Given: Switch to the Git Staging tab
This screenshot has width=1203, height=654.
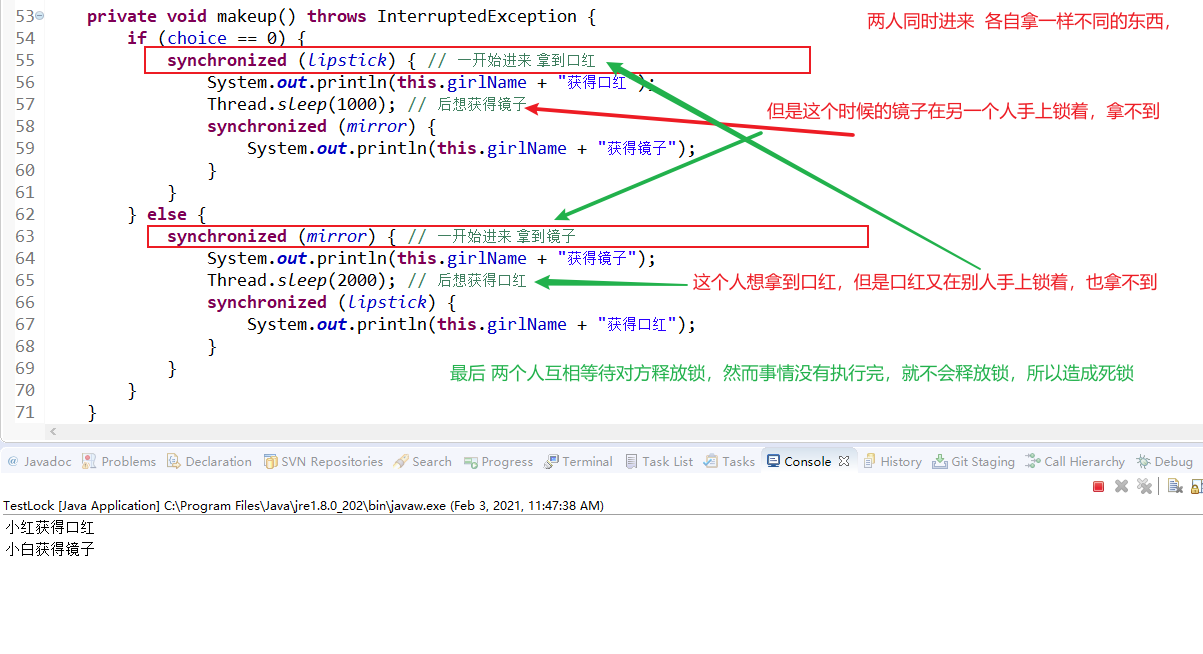Looking at the screenshot, I should pyautogui.click(x=973, y=462).
